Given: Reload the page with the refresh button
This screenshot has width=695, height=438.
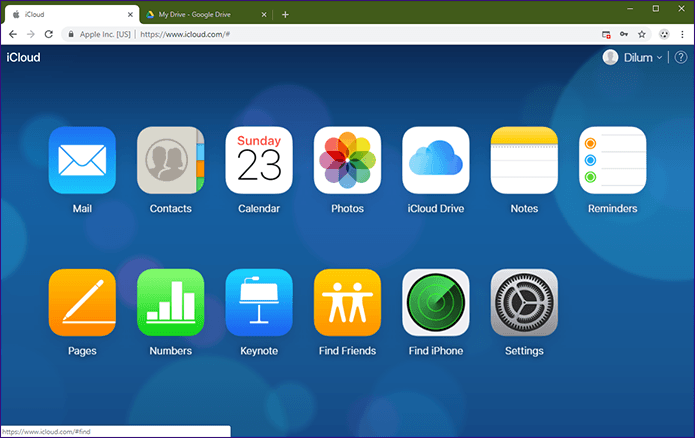Looking at the screenshot, I should click(49, 34).
